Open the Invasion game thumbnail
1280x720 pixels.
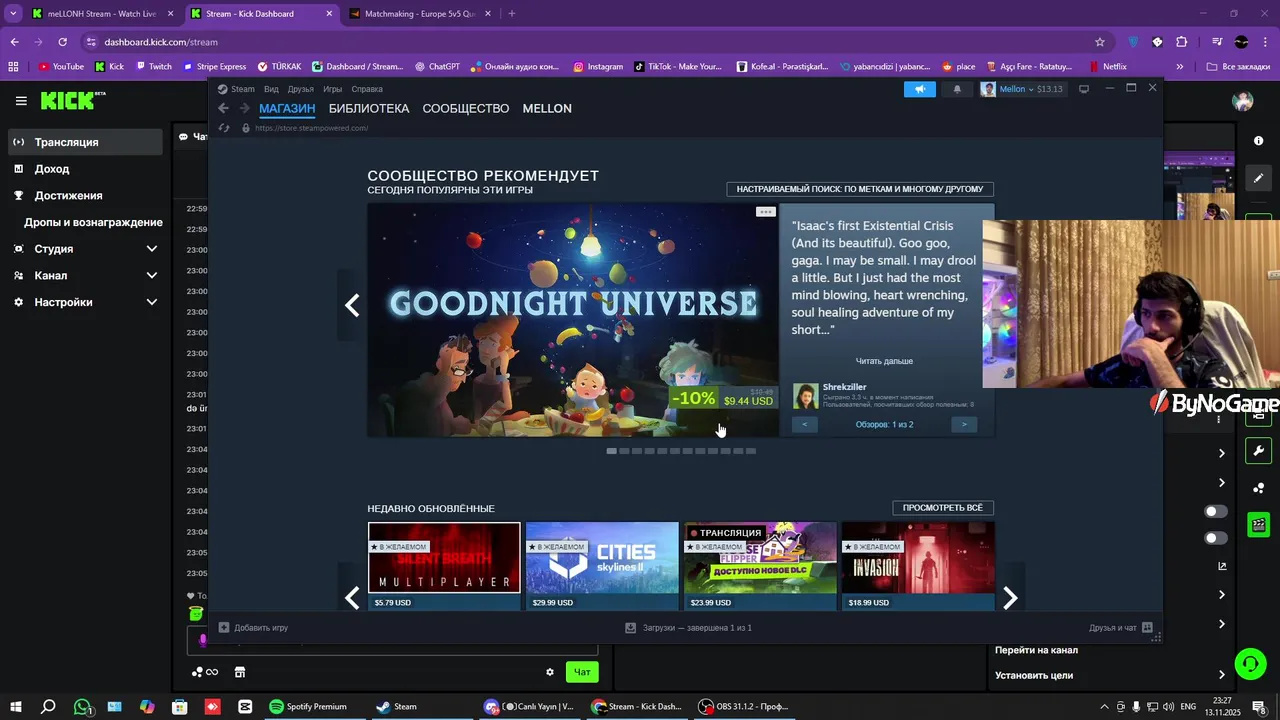click(918, 557)
